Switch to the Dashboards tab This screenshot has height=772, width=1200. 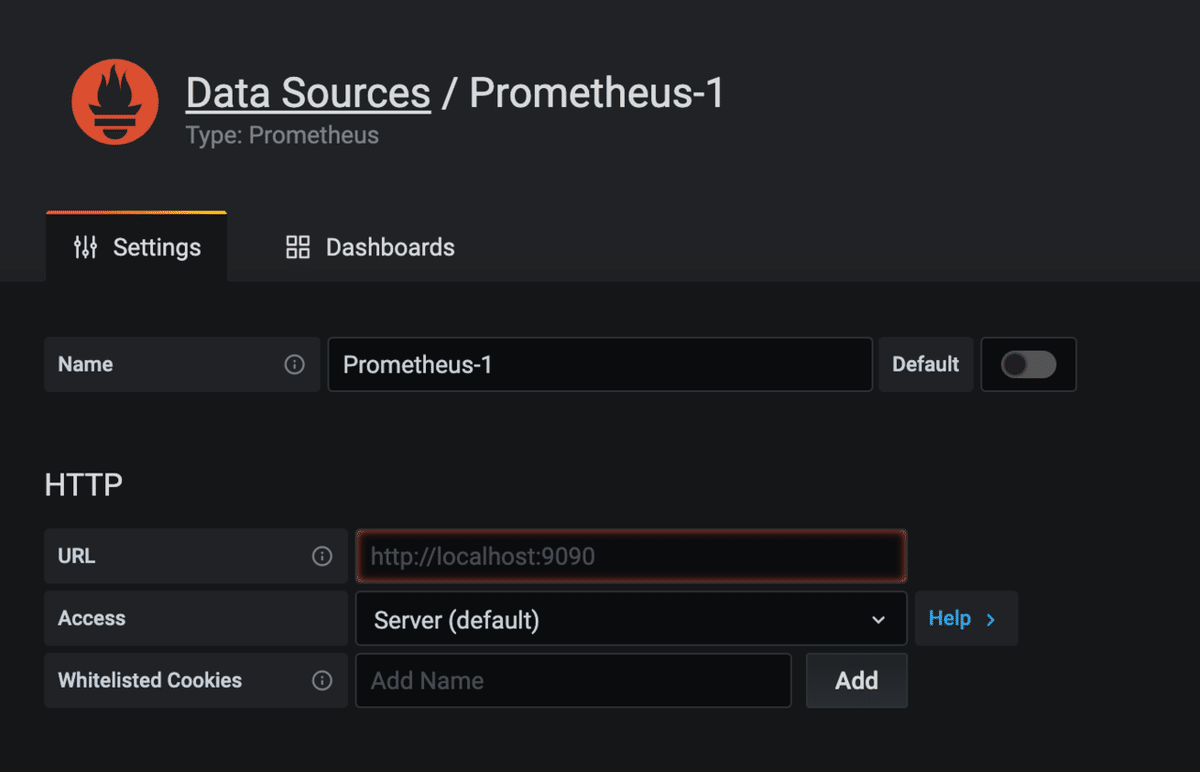pos(371,248)
